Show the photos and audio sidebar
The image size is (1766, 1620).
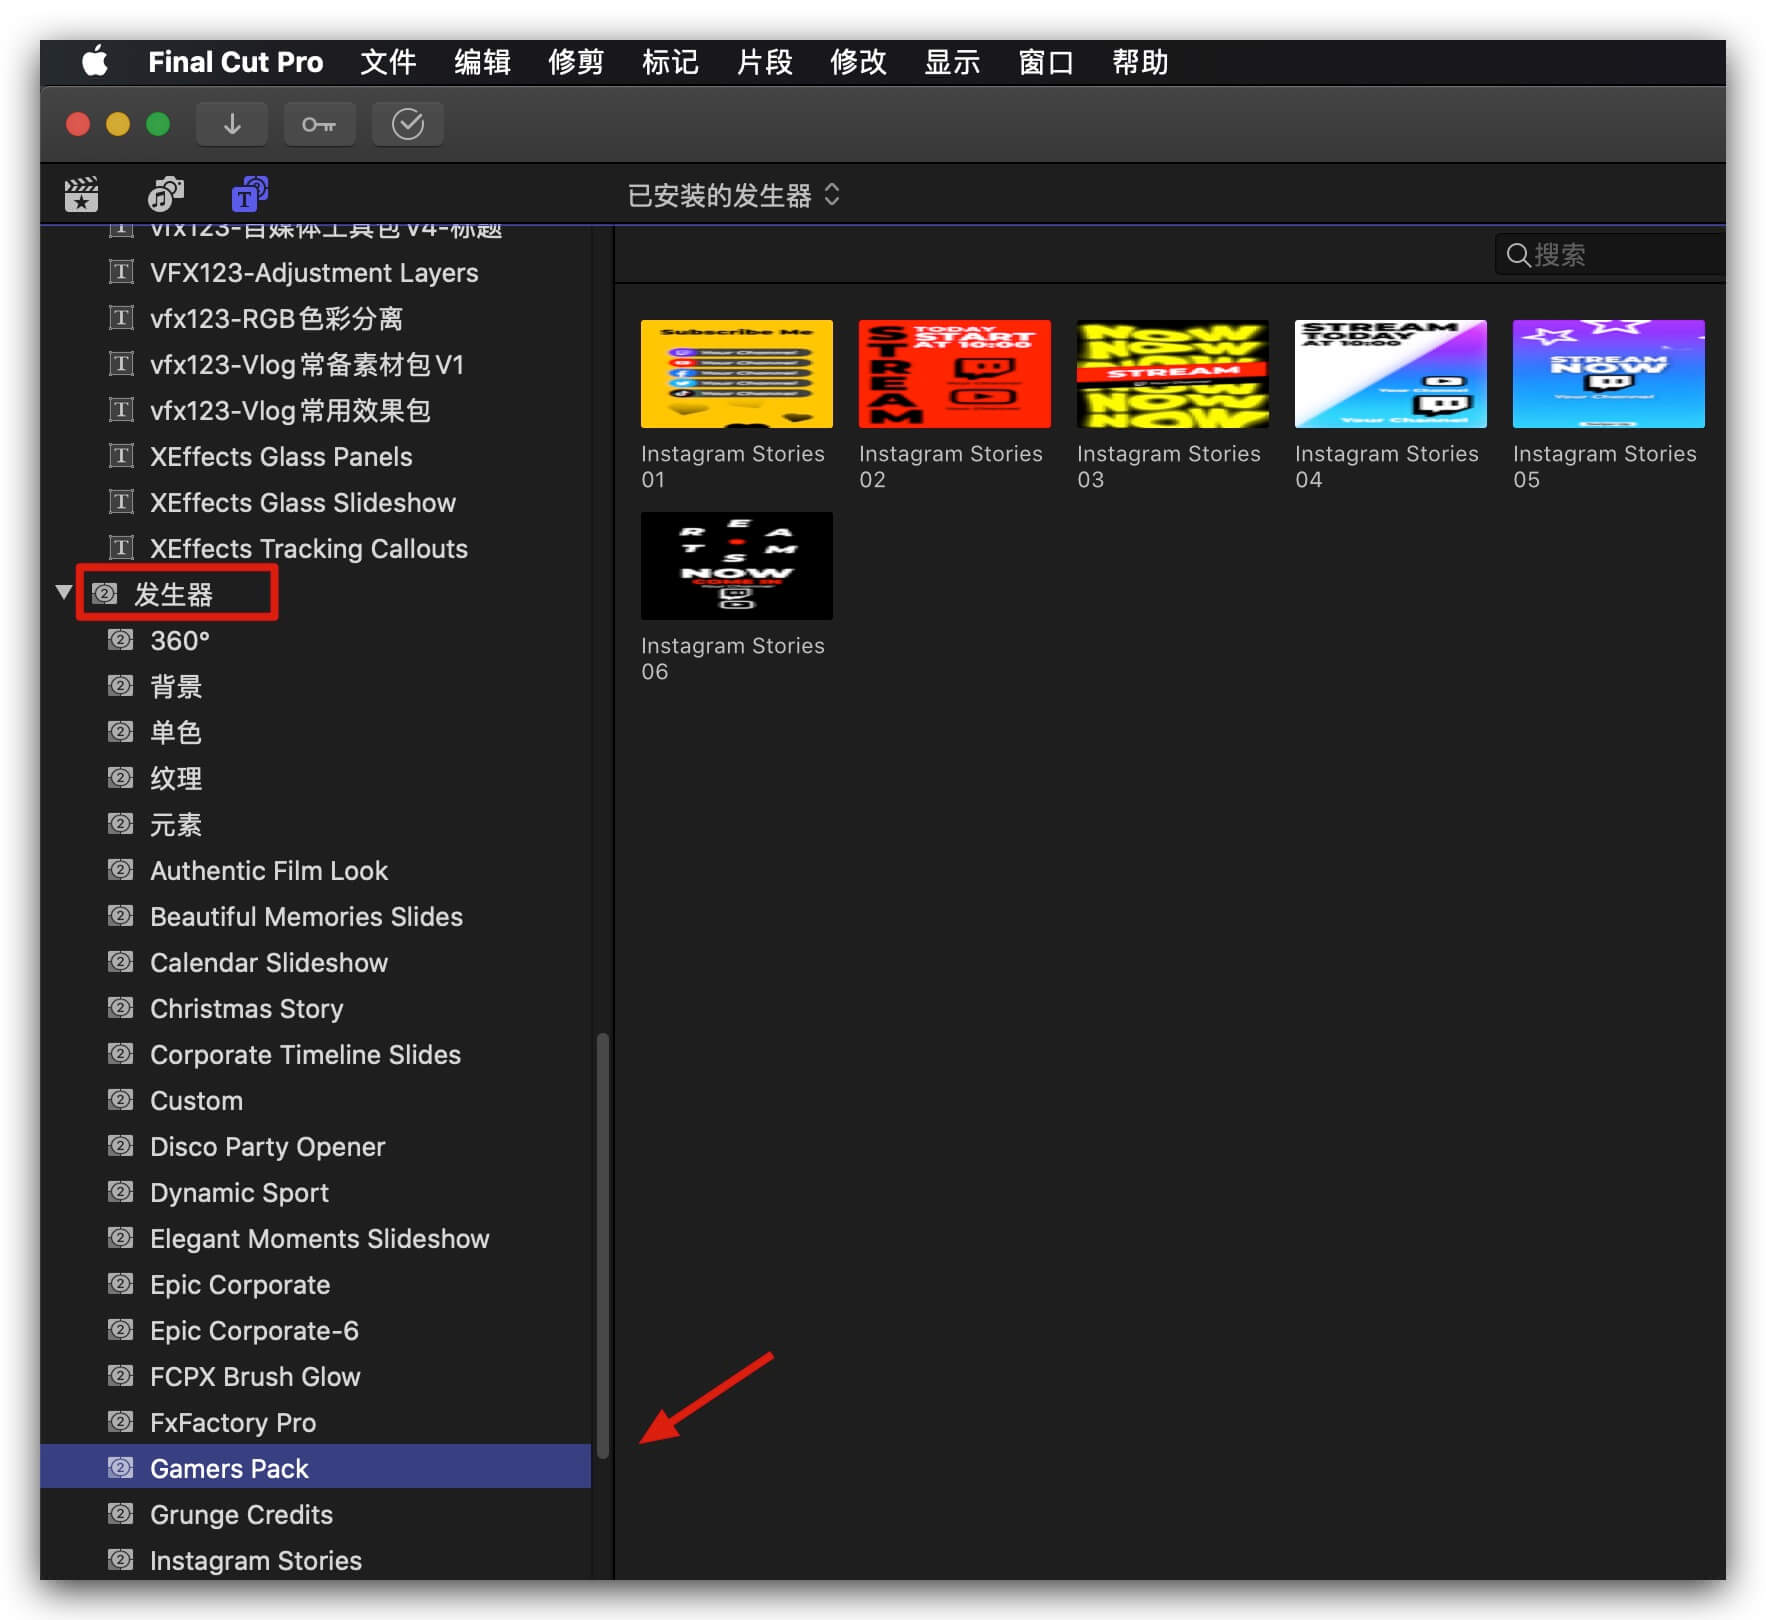click(165, 194)
